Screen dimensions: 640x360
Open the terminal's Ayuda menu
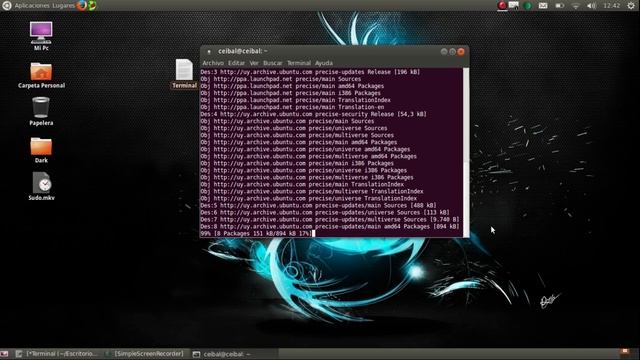[x=324, y=63]
